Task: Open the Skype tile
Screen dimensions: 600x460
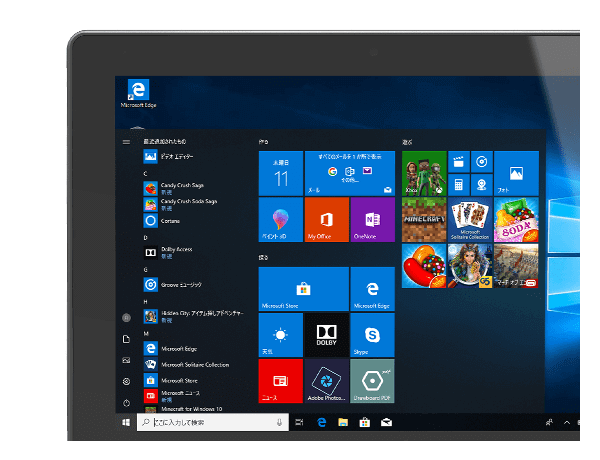Action: (373, 335)
